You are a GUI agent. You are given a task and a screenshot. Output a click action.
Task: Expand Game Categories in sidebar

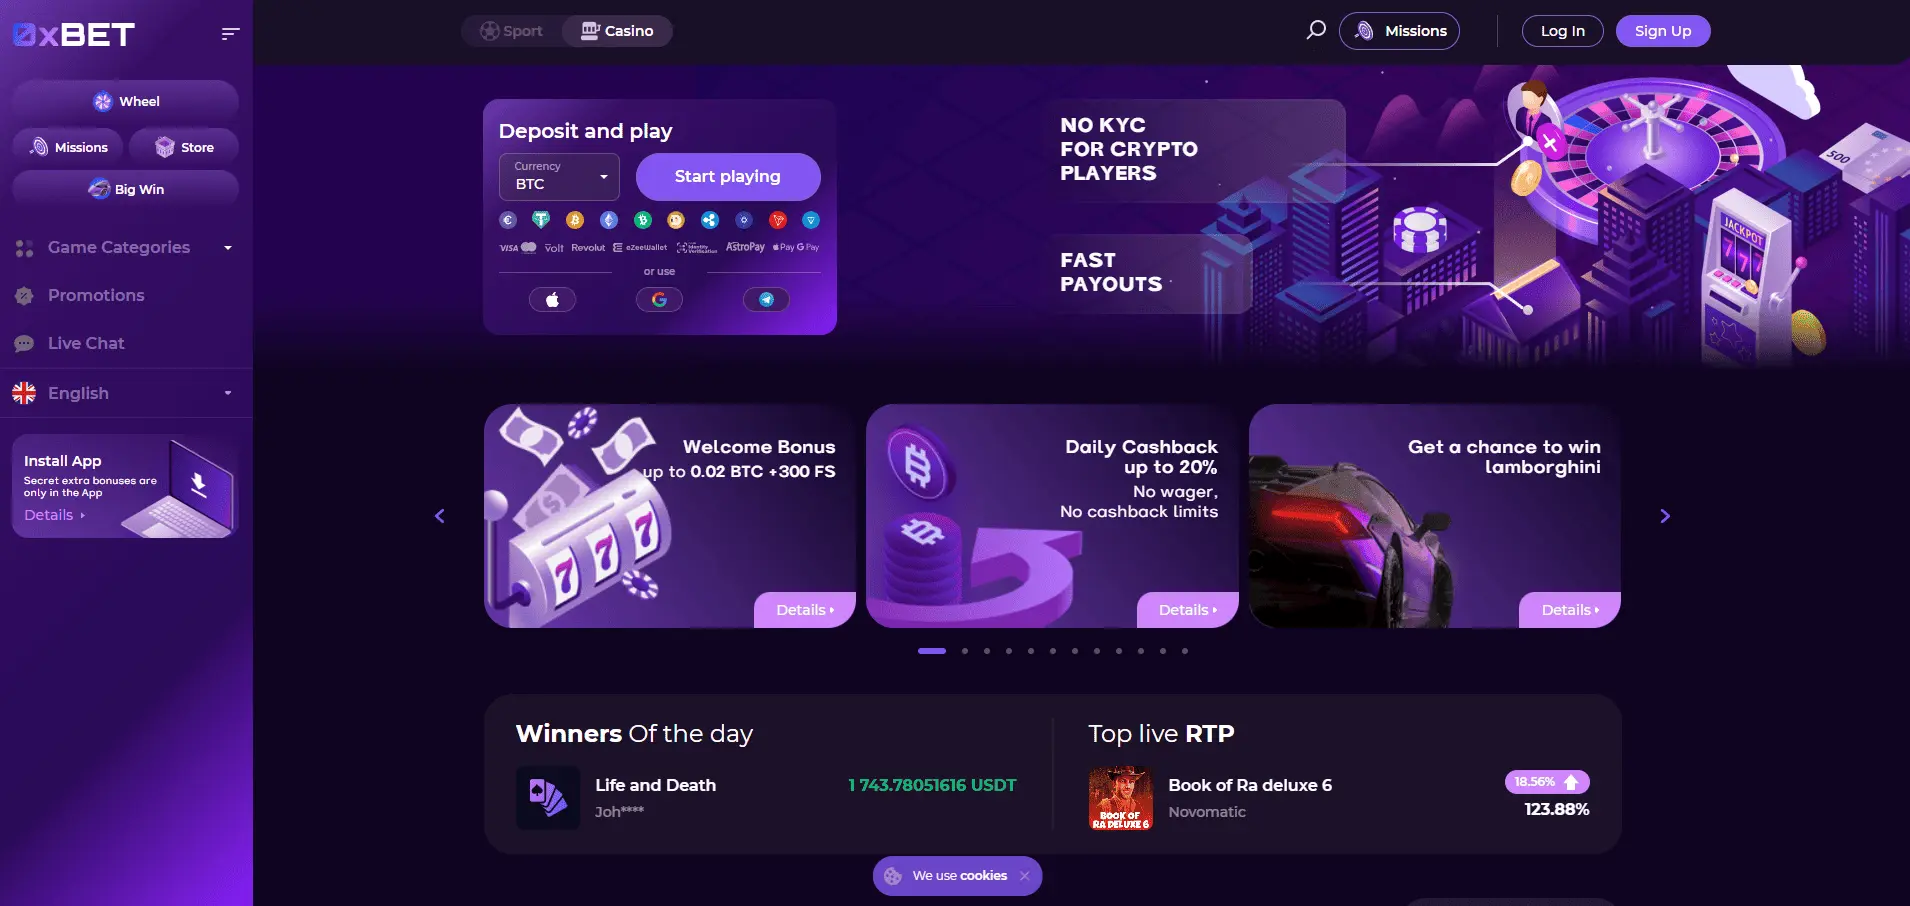pyautogui.click(x=126, y=247)
